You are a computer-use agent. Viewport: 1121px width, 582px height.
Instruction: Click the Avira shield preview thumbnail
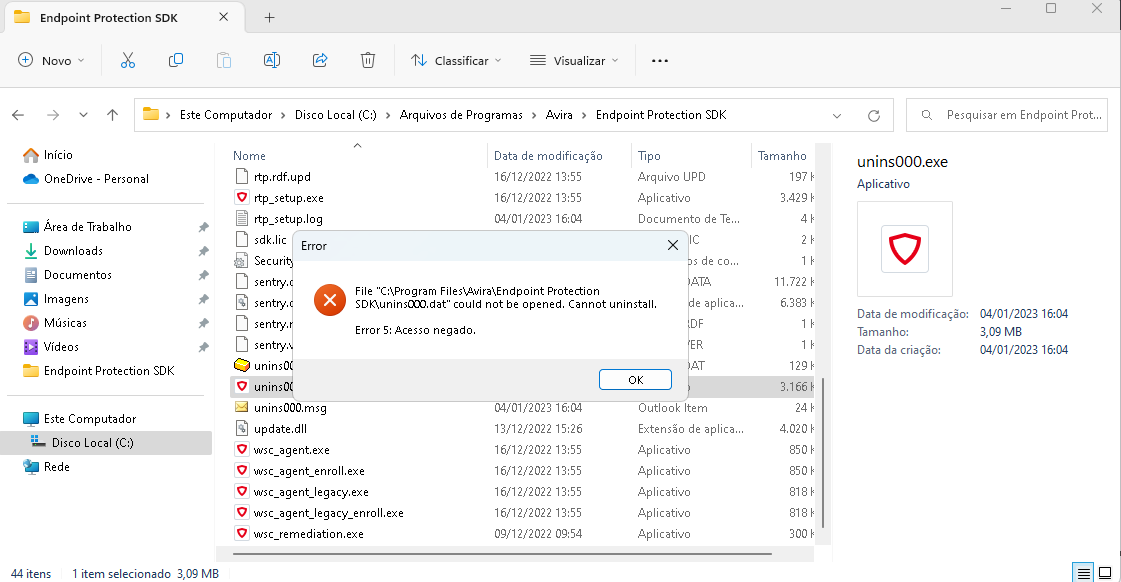tap(904, 249)
